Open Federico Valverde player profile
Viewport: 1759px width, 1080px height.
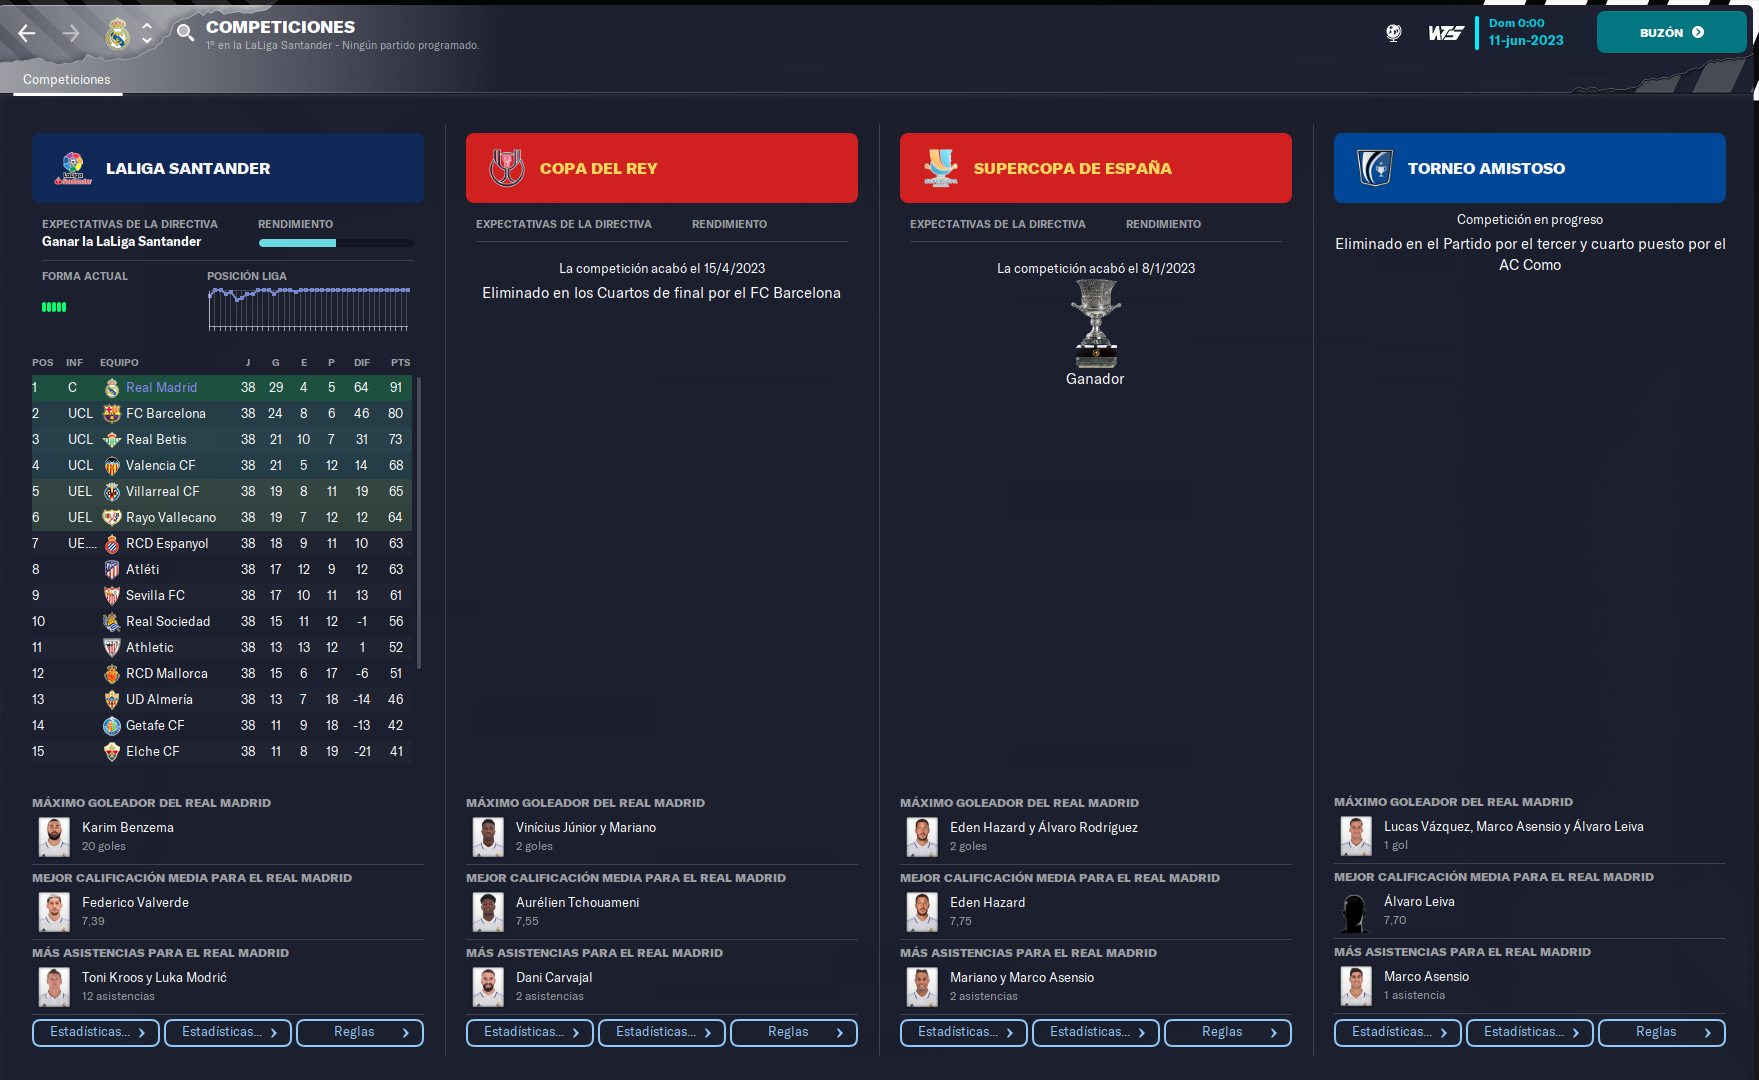tap(135, 902)
